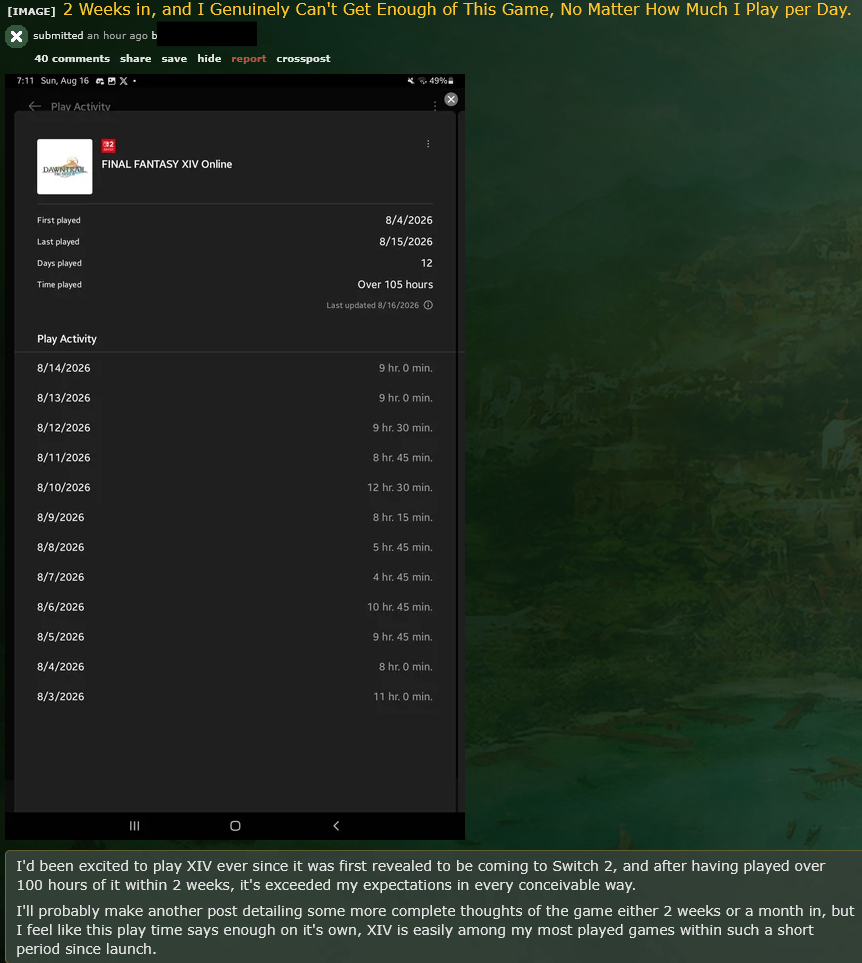Hide the post using the hide link
The width and height of the screenshot is (862, 963).
tap(209, 58)
